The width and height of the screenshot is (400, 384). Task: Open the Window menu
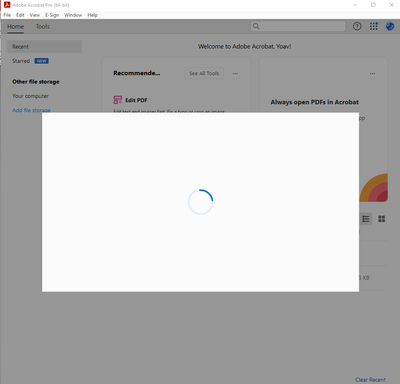point(73,15)
